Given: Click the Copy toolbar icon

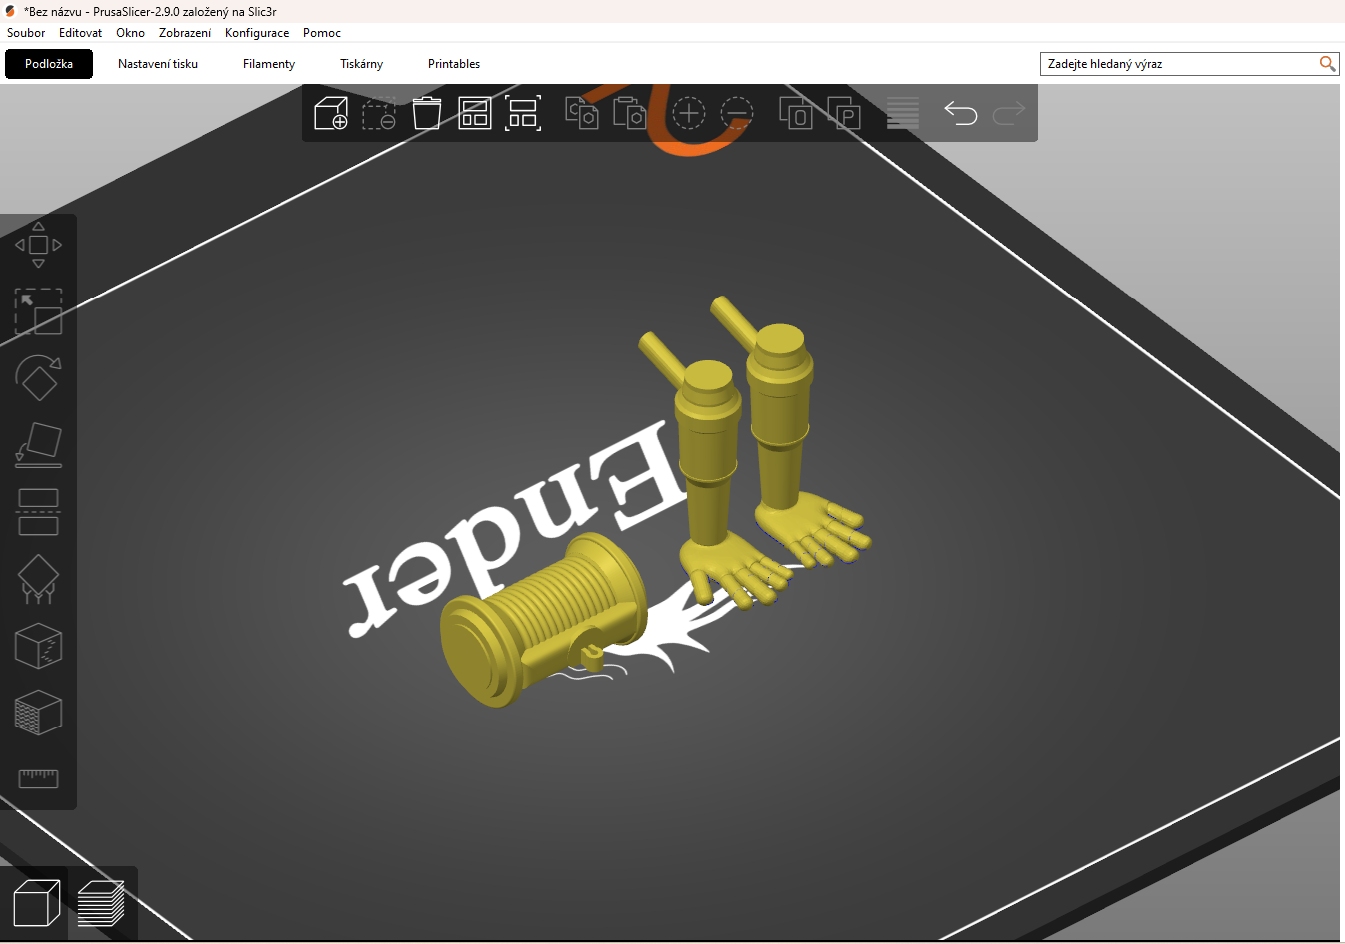Looking at the screenshot, I should point(582,113).
